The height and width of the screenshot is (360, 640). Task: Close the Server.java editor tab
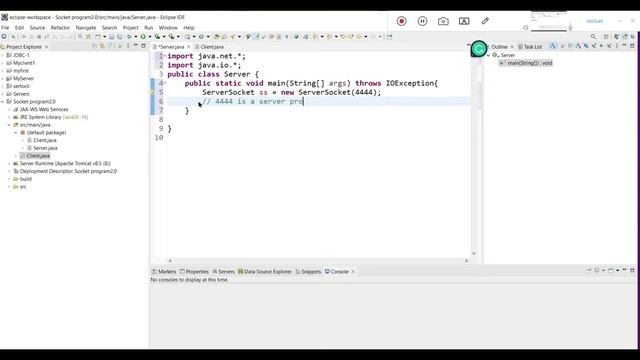tap(189, 47)
